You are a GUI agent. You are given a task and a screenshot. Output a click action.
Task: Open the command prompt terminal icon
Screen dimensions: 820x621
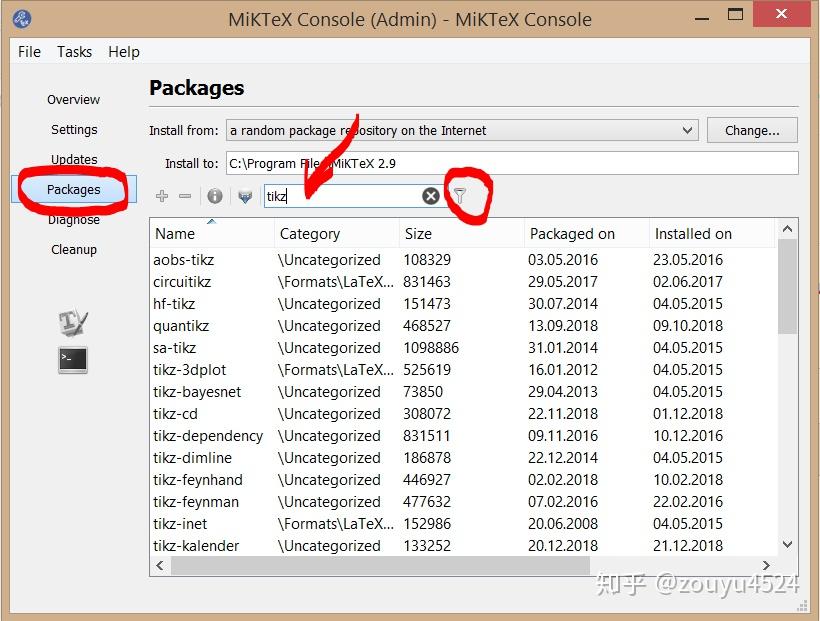73,360
